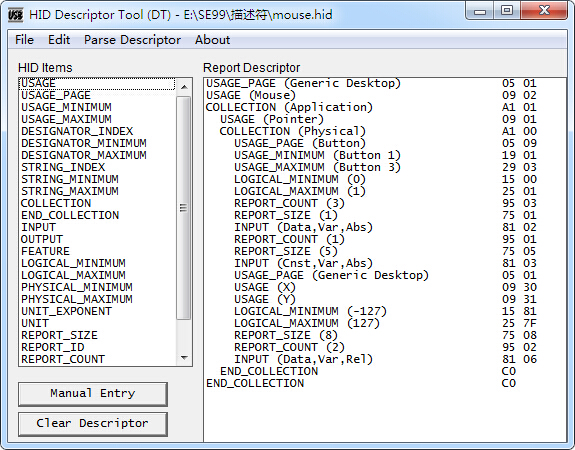Select LOGICAL_MAXIMUM in HID Items list

(x=97, y=275)
